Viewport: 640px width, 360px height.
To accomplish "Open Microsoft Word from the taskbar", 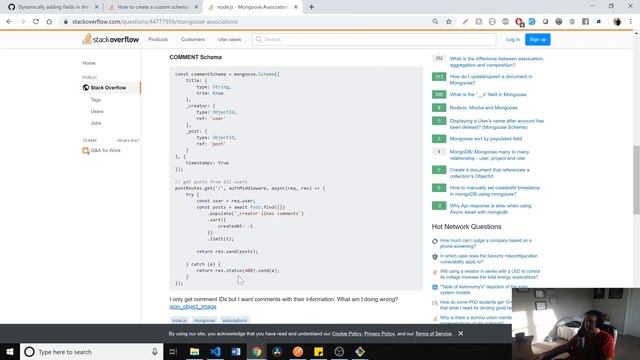I will click(x=236, y=351).
